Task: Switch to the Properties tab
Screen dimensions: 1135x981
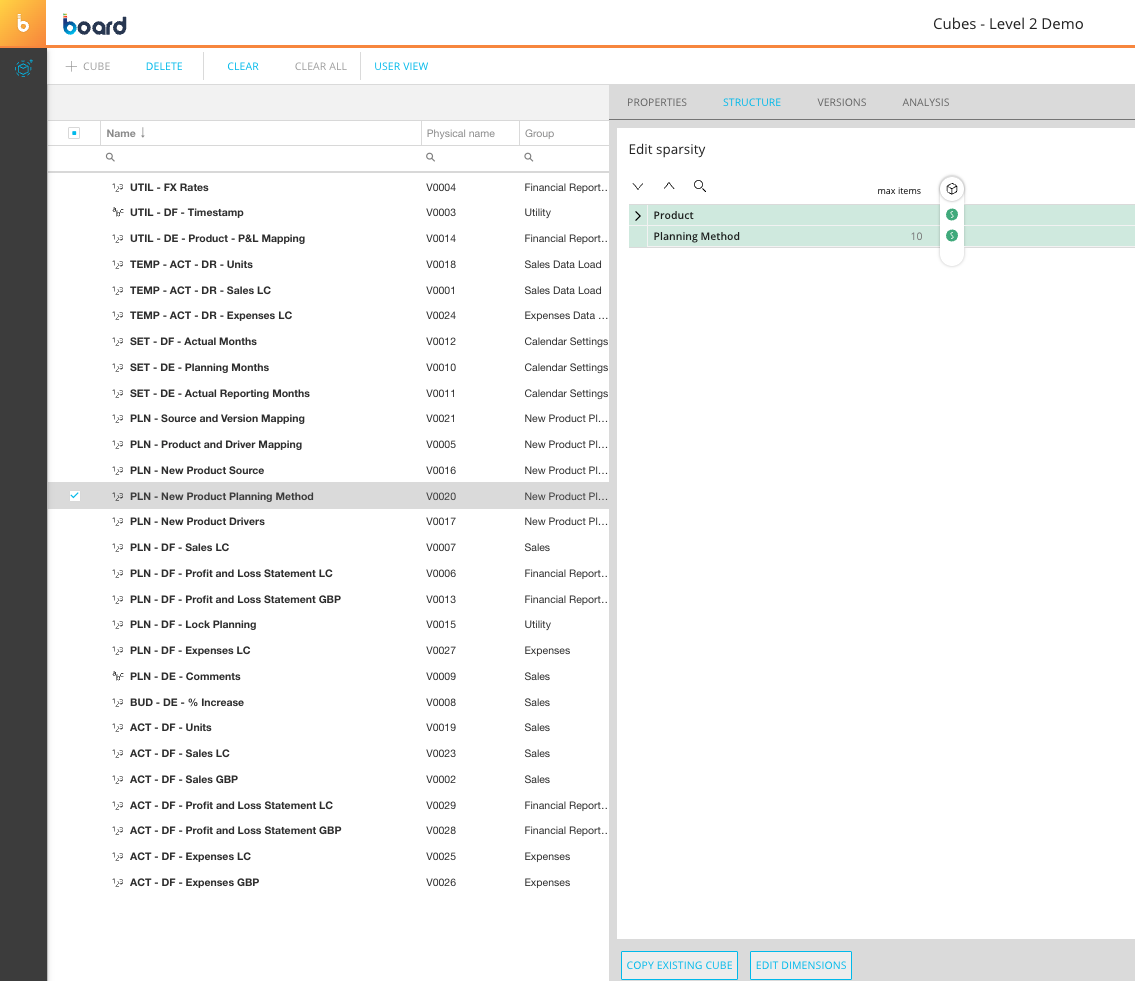Action: (x=657, y=102)
